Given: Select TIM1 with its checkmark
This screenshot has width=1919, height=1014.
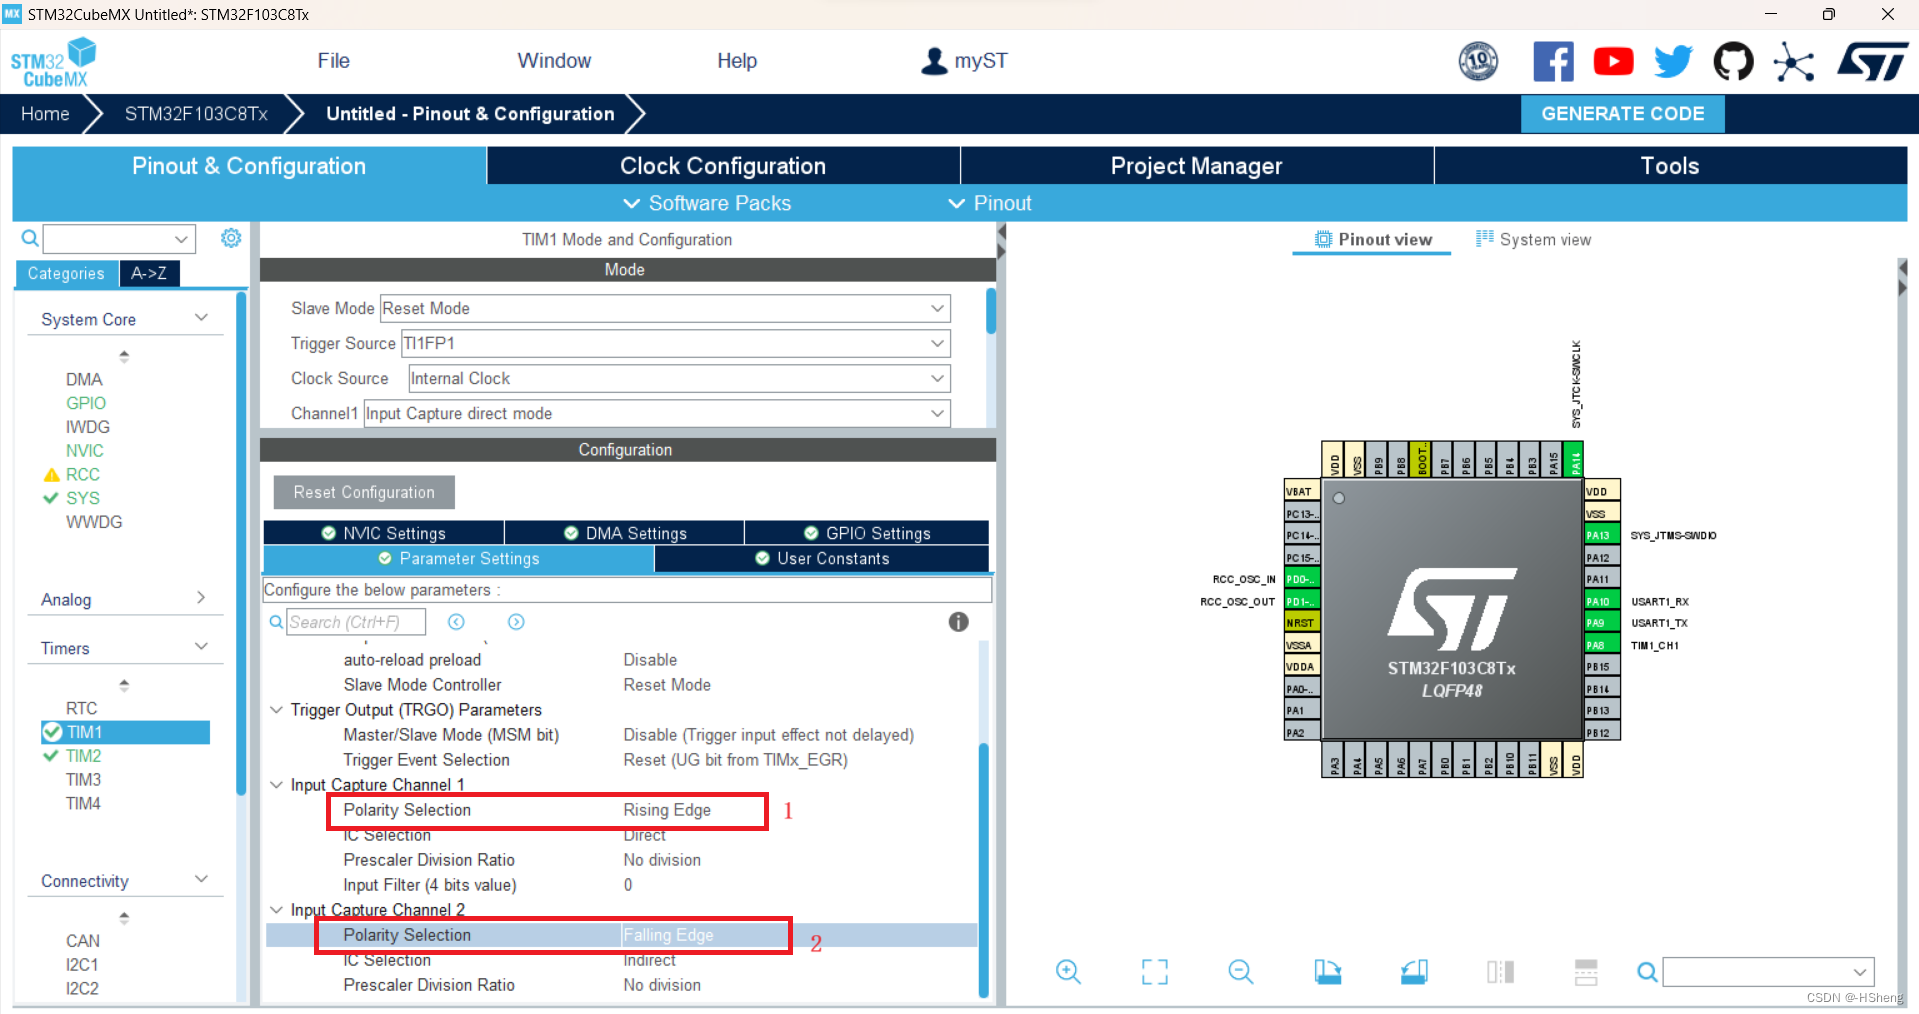Looking at the screenshot, I should (125, 732).
